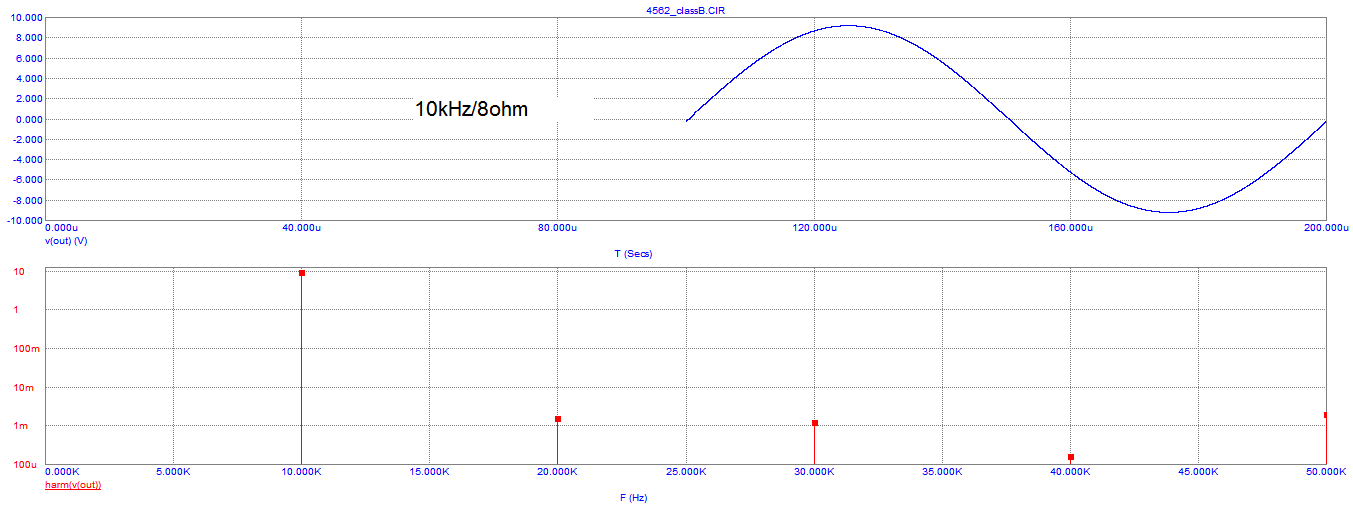Click the 35.000K frequency axis label
The width and height of the screenshot is (1353, 515).
942,471
